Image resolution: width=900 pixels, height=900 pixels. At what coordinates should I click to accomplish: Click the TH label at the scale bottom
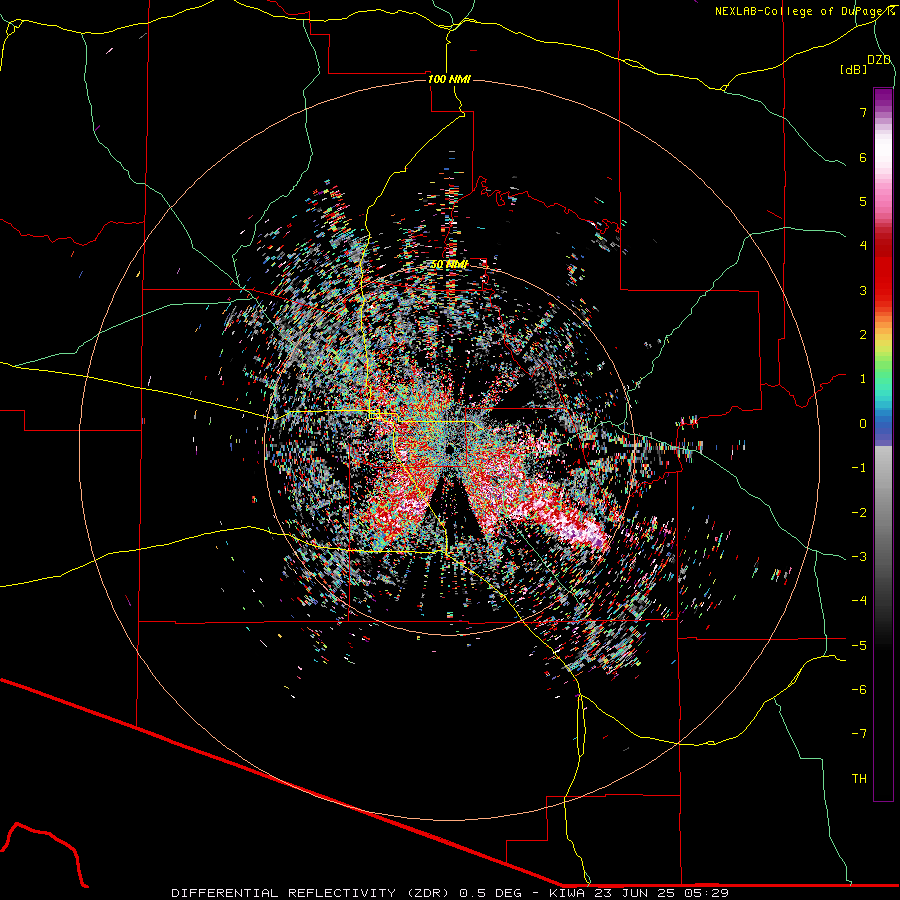coord(859,779)
